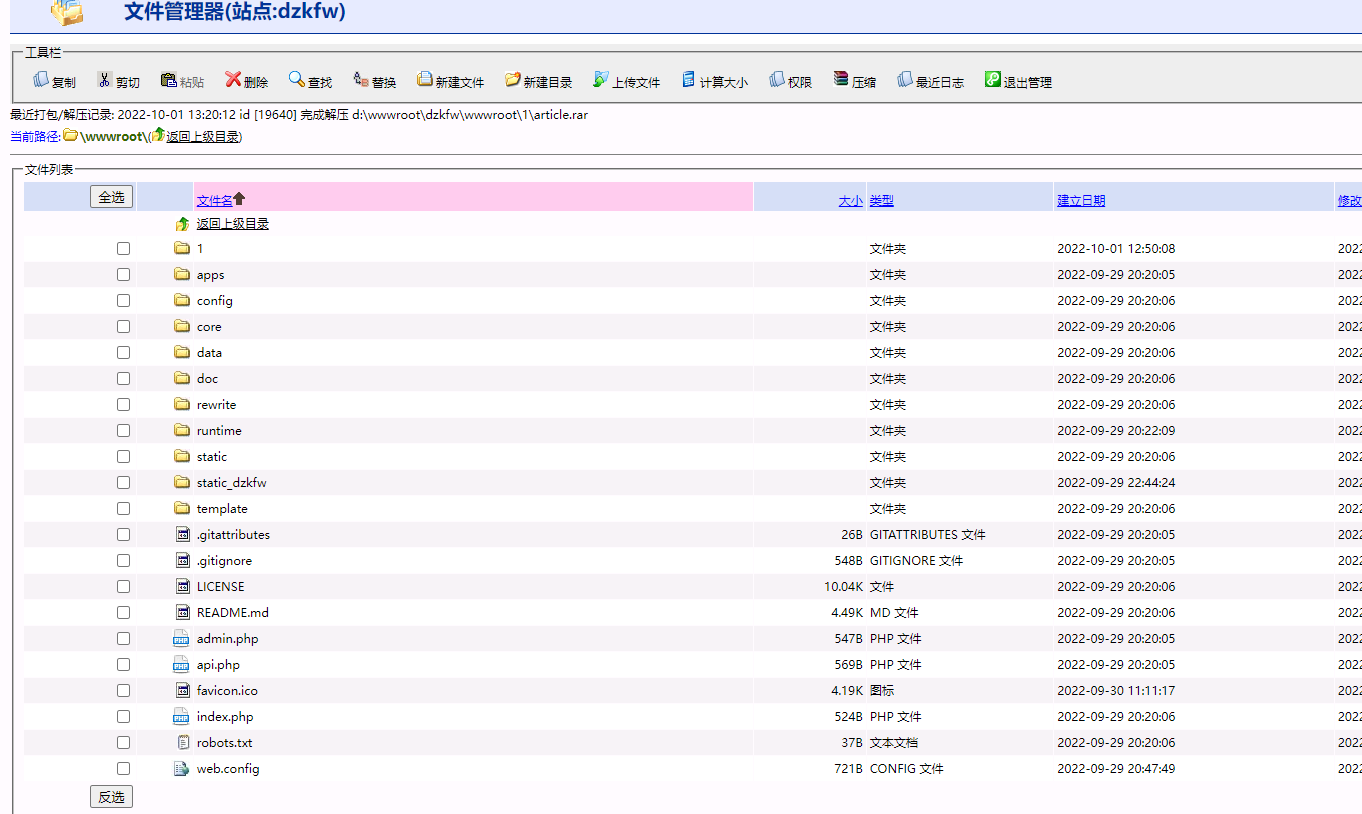Click the Copy (复制) toolbar icon

[x=41, y=80]
